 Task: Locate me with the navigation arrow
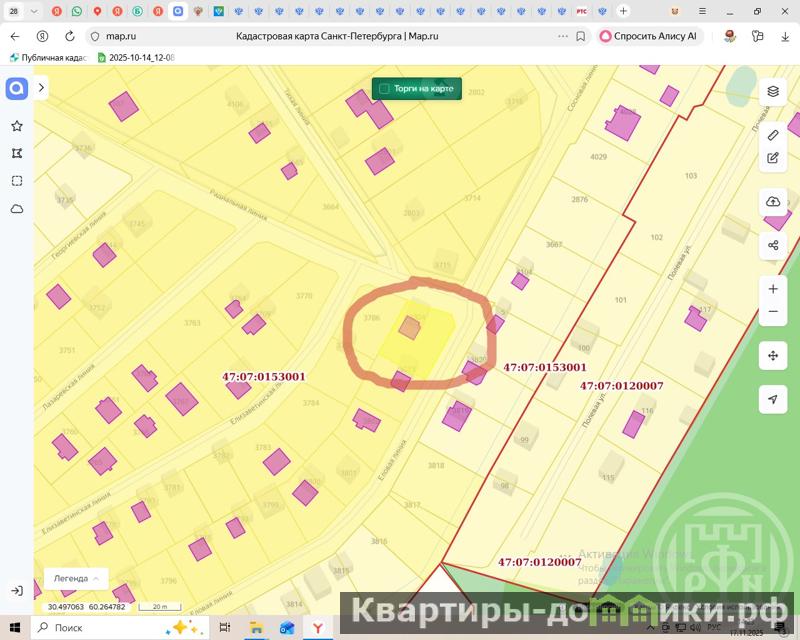click(x=773, y=399)
